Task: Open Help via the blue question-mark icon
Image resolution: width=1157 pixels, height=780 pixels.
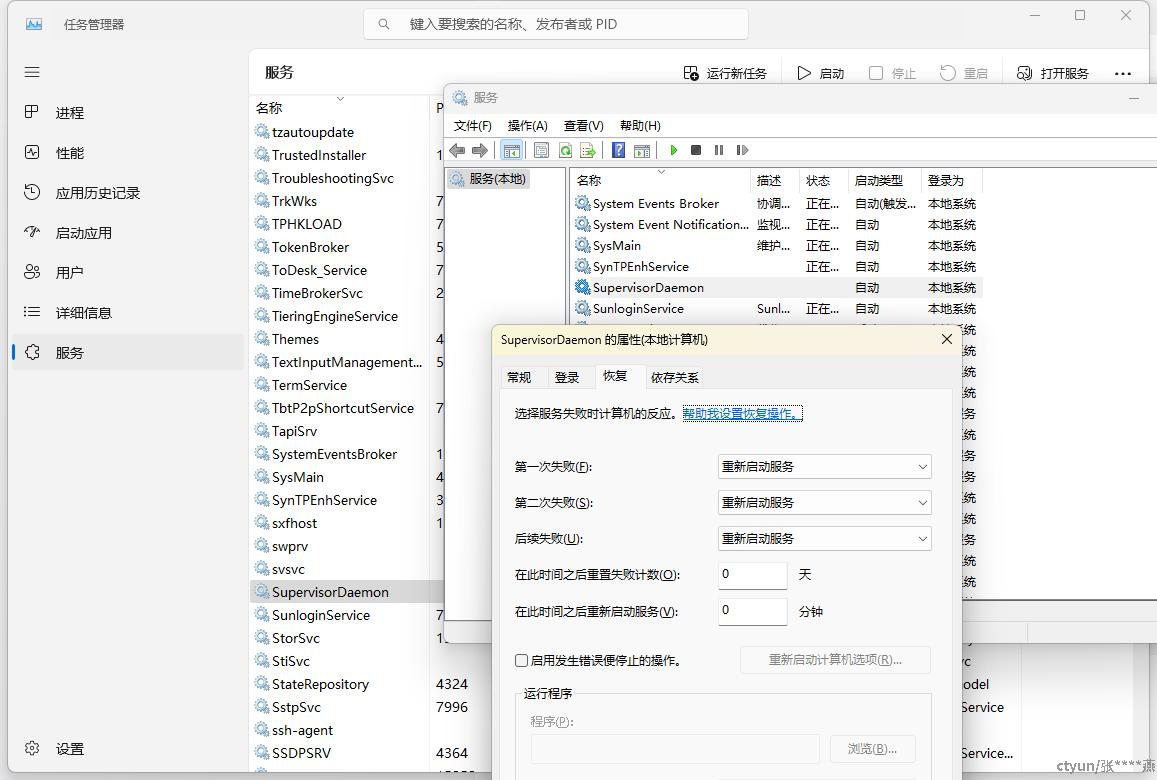Action: click(618, 151)
